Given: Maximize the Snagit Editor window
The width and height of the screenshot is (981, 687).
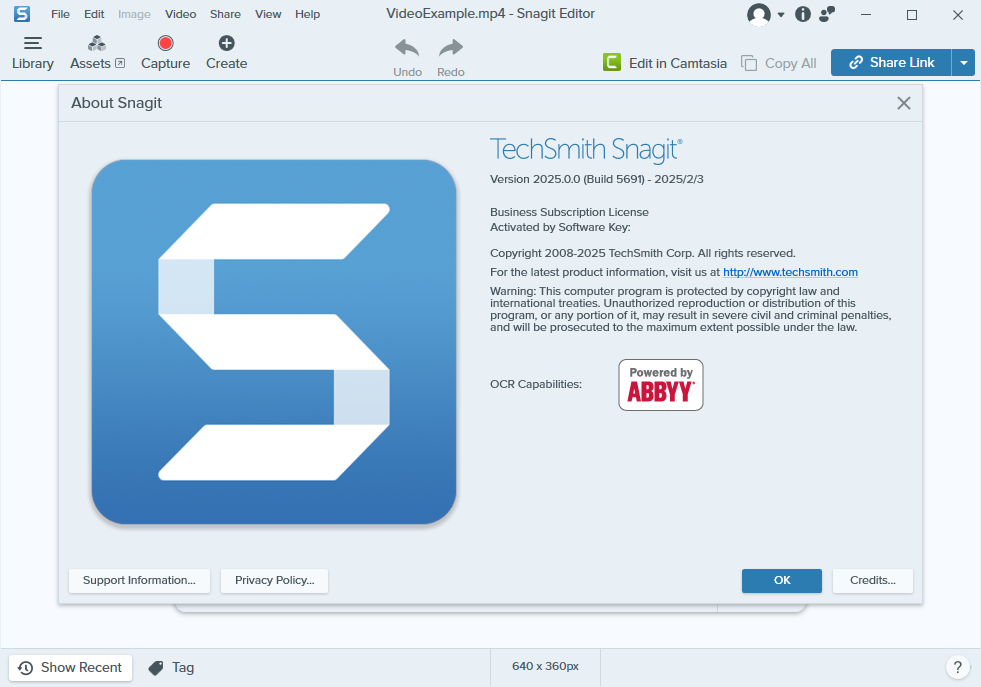Looking at the screenshot, I should point(912,14).
